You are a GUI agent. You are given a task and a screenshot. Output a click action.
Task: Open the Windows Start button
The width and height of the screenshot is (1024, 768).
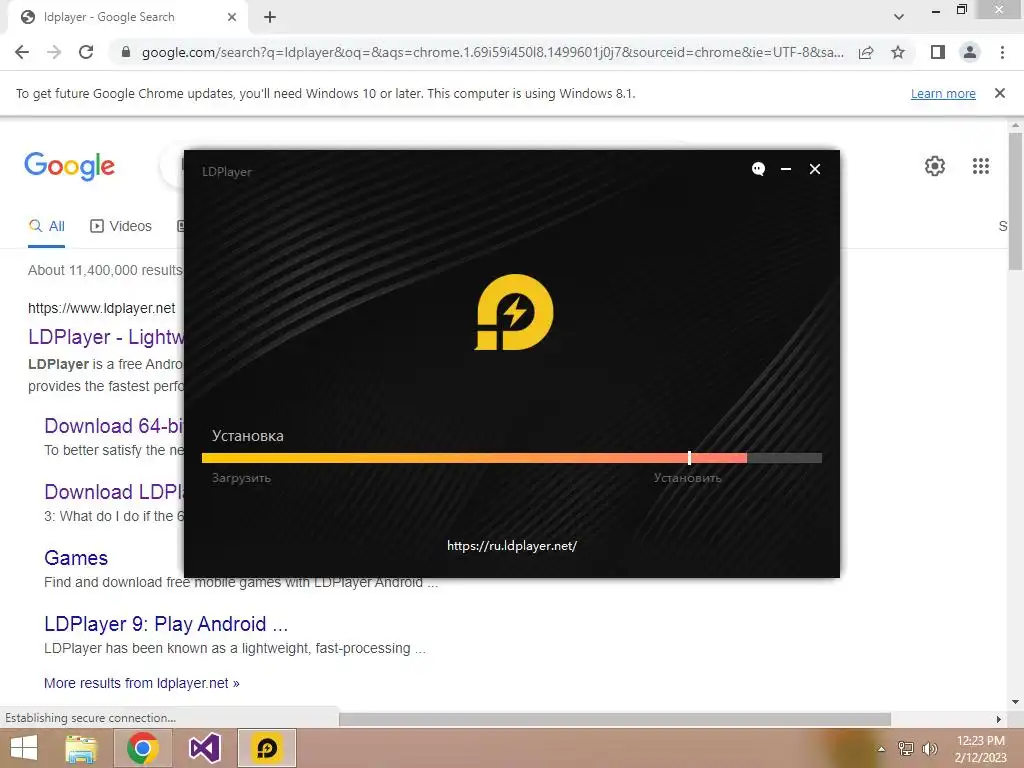point(24,748)
